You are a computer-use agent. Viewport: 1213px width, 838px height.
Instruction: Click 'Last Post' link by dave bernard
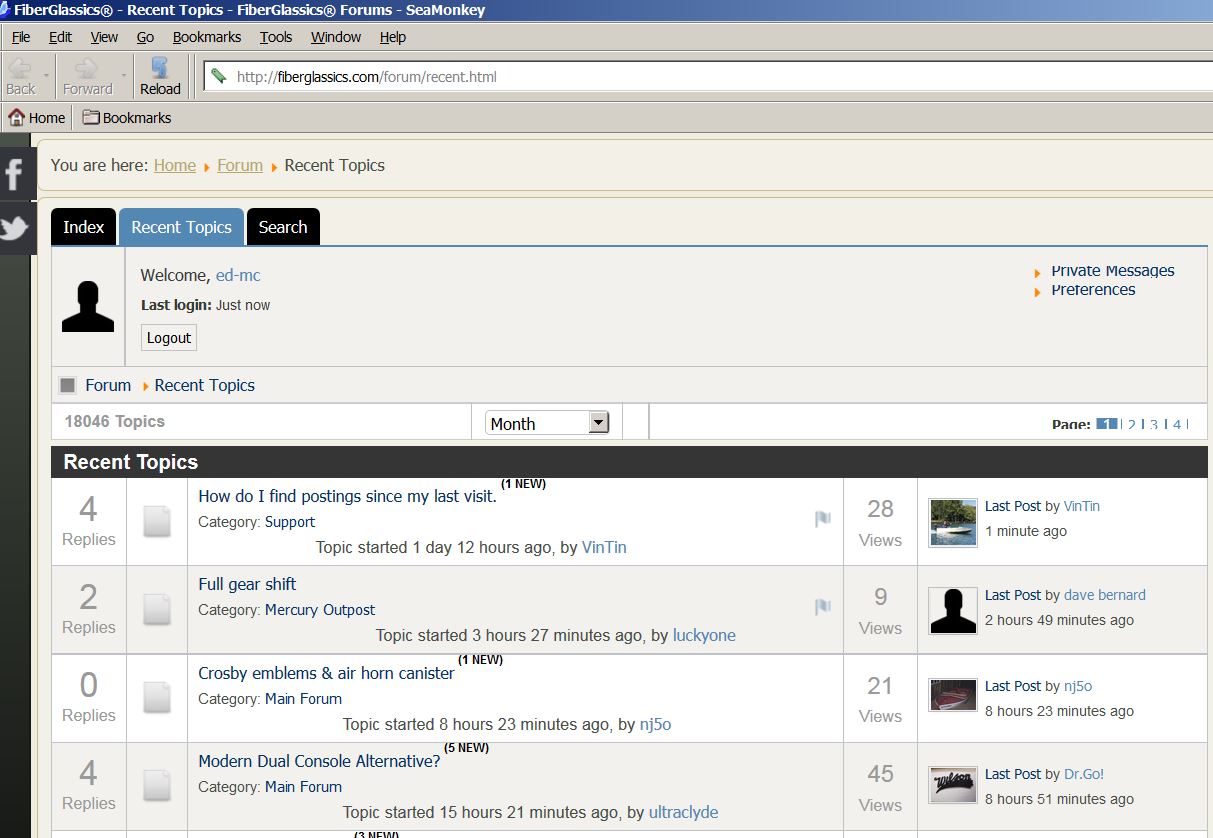coord(1013,595)
